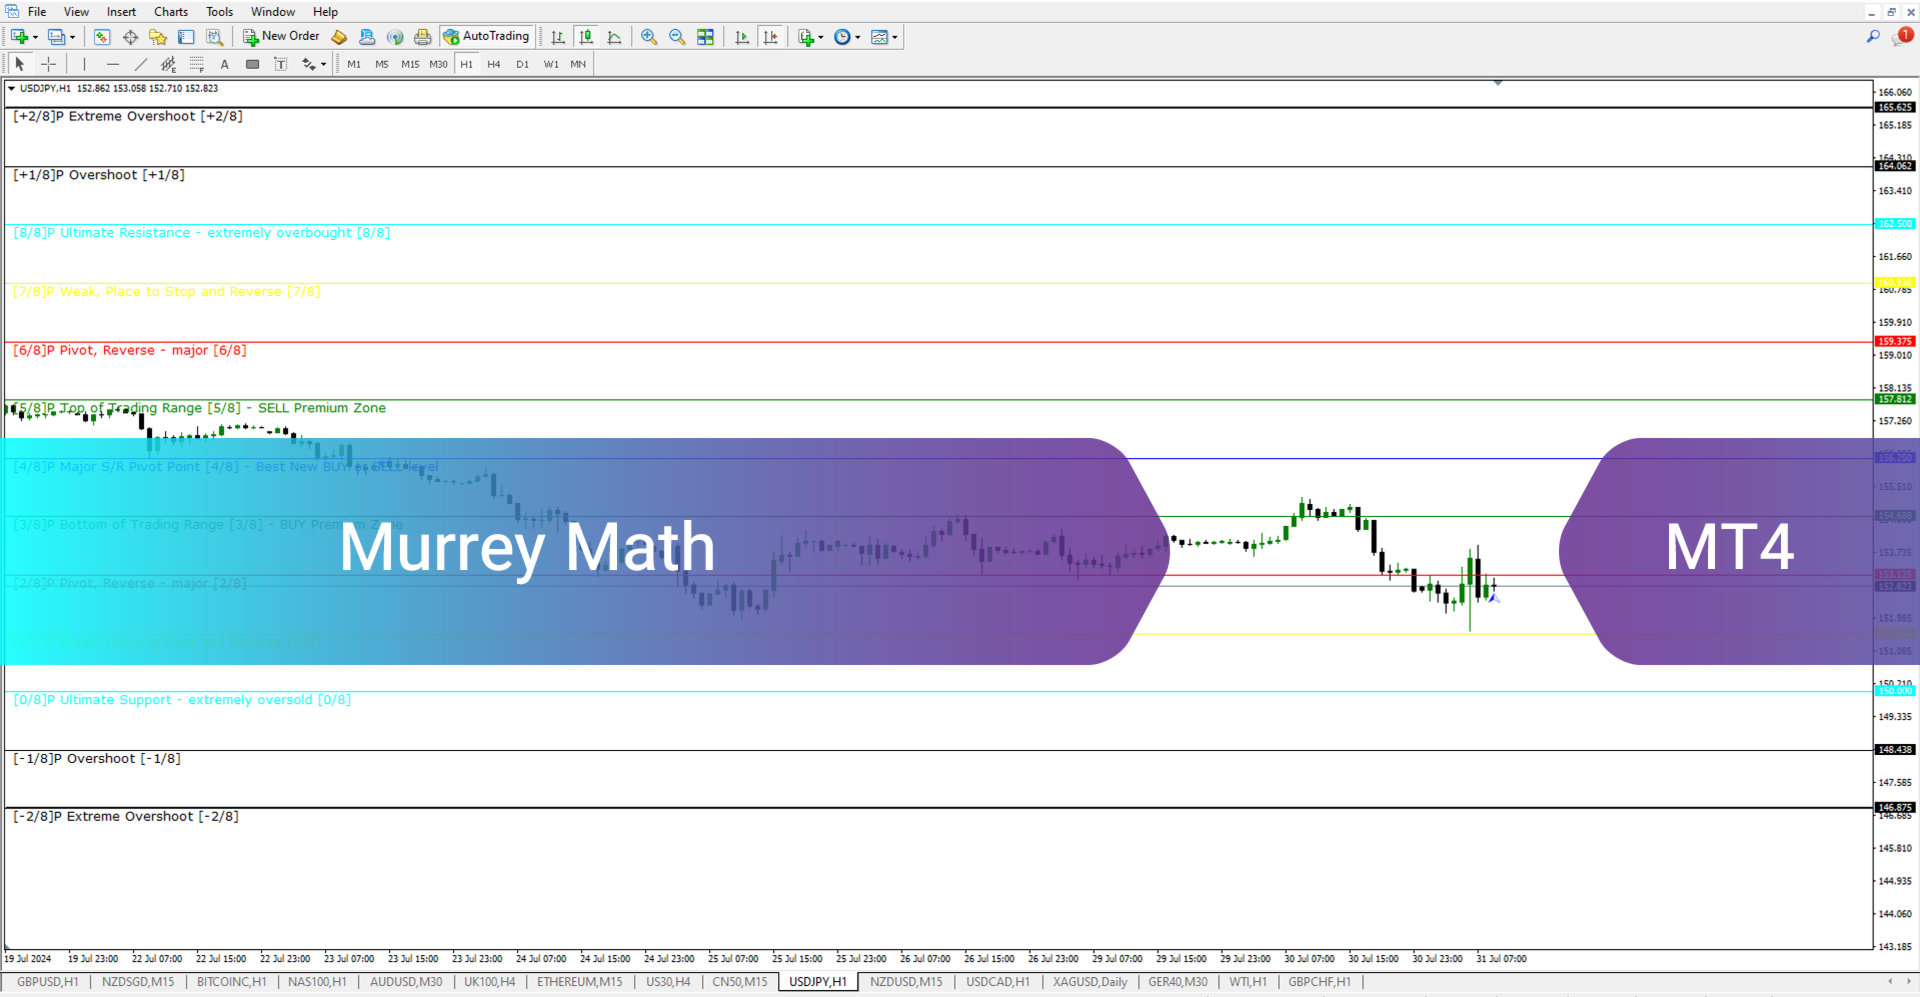This screenshot has height=997, width=1920.
Task: Switch the timeframe to H4
Action: coord(494,64)
